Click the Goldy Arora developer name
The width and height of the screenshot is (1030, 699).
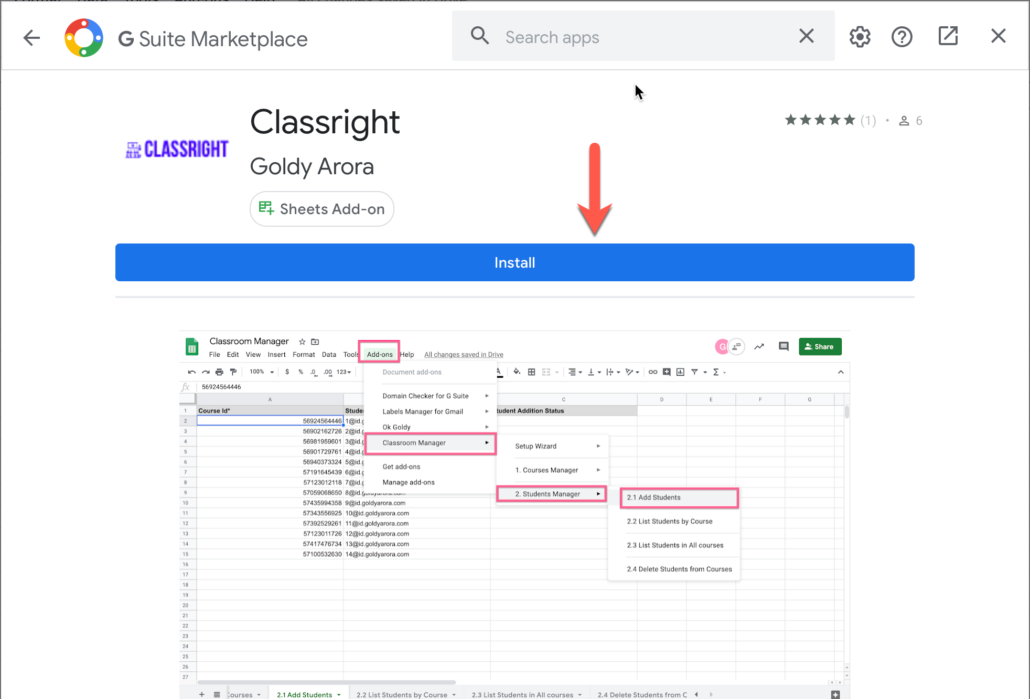[x=311, y=167]
